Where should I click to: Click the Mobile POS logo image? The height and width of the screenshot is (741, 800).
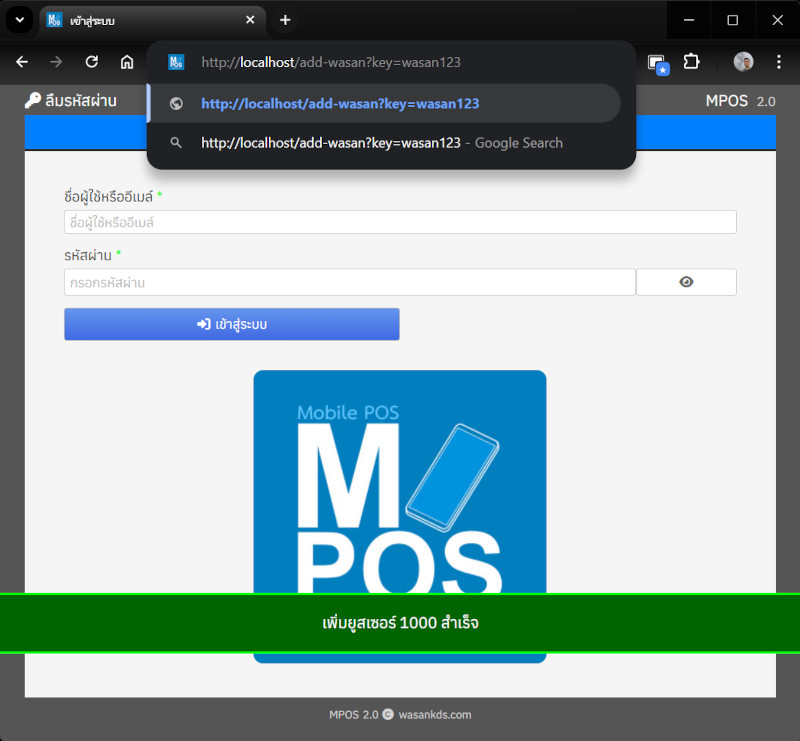point(399,480)
